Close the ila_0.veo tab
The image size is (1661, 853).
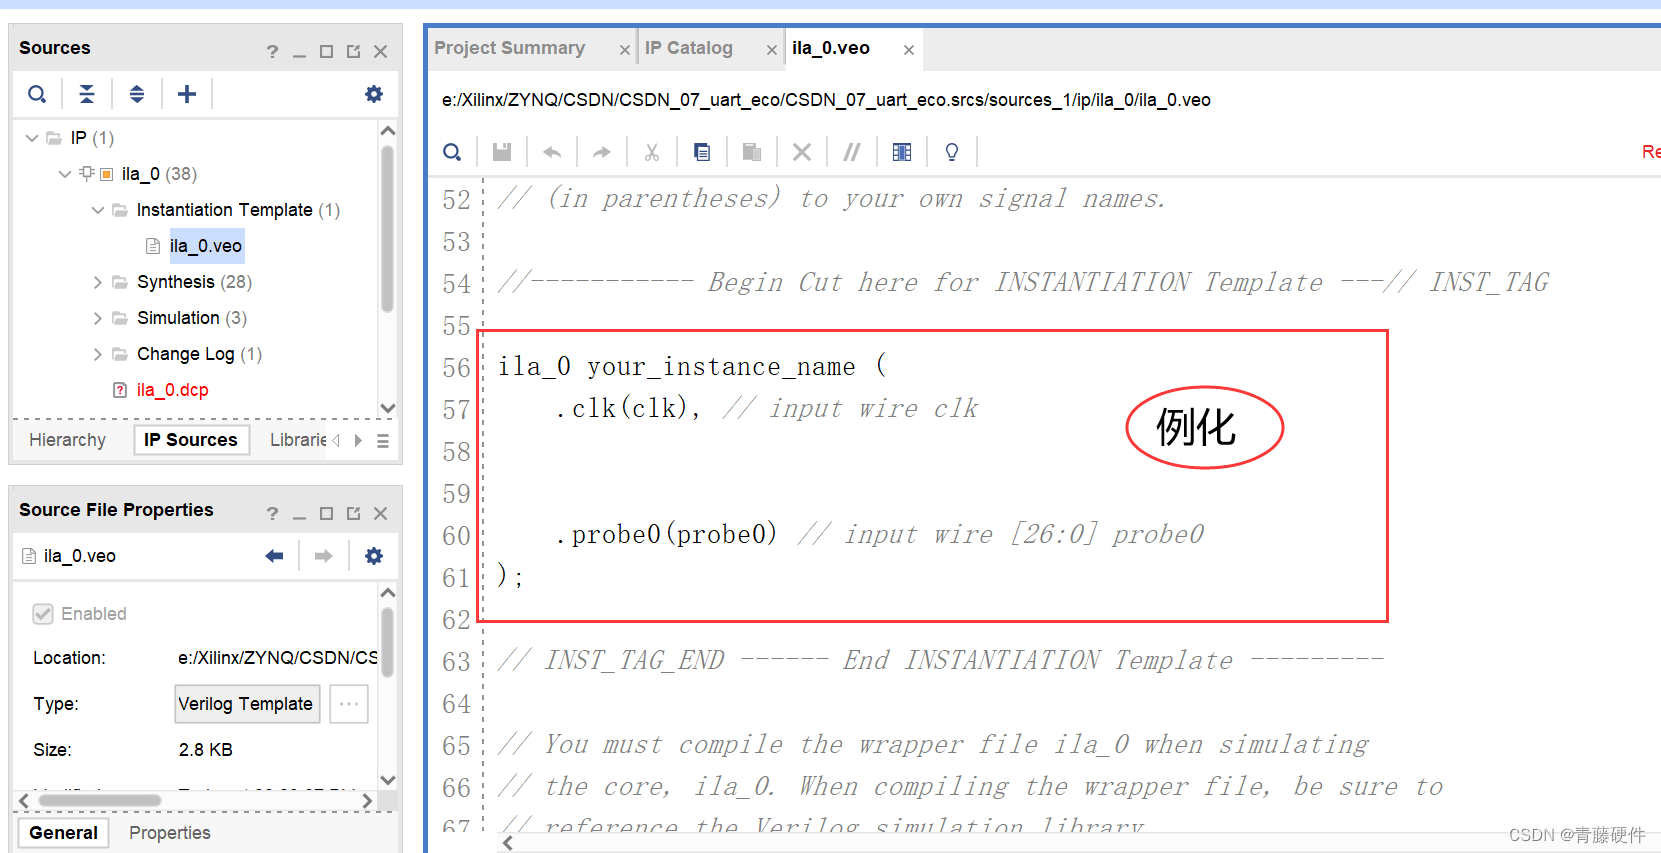(909, 50)
